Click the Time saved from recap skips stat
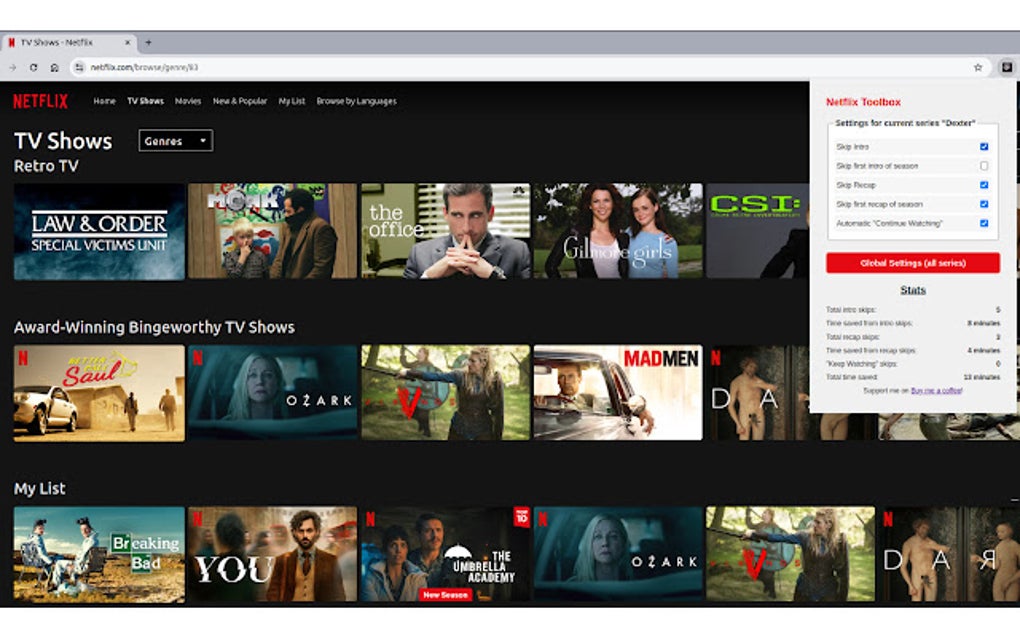Viewport: 1020px width, 638px height. pyautogui.click(x=913, y=350)
